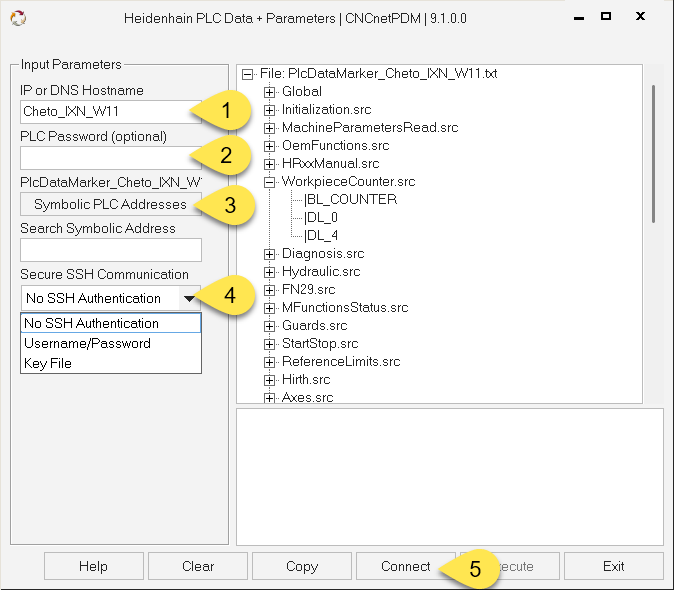Select the |DL_4 tree entry
Viewport: 674px width, 590px height.
pyautogui.click(x=321, y=235)
